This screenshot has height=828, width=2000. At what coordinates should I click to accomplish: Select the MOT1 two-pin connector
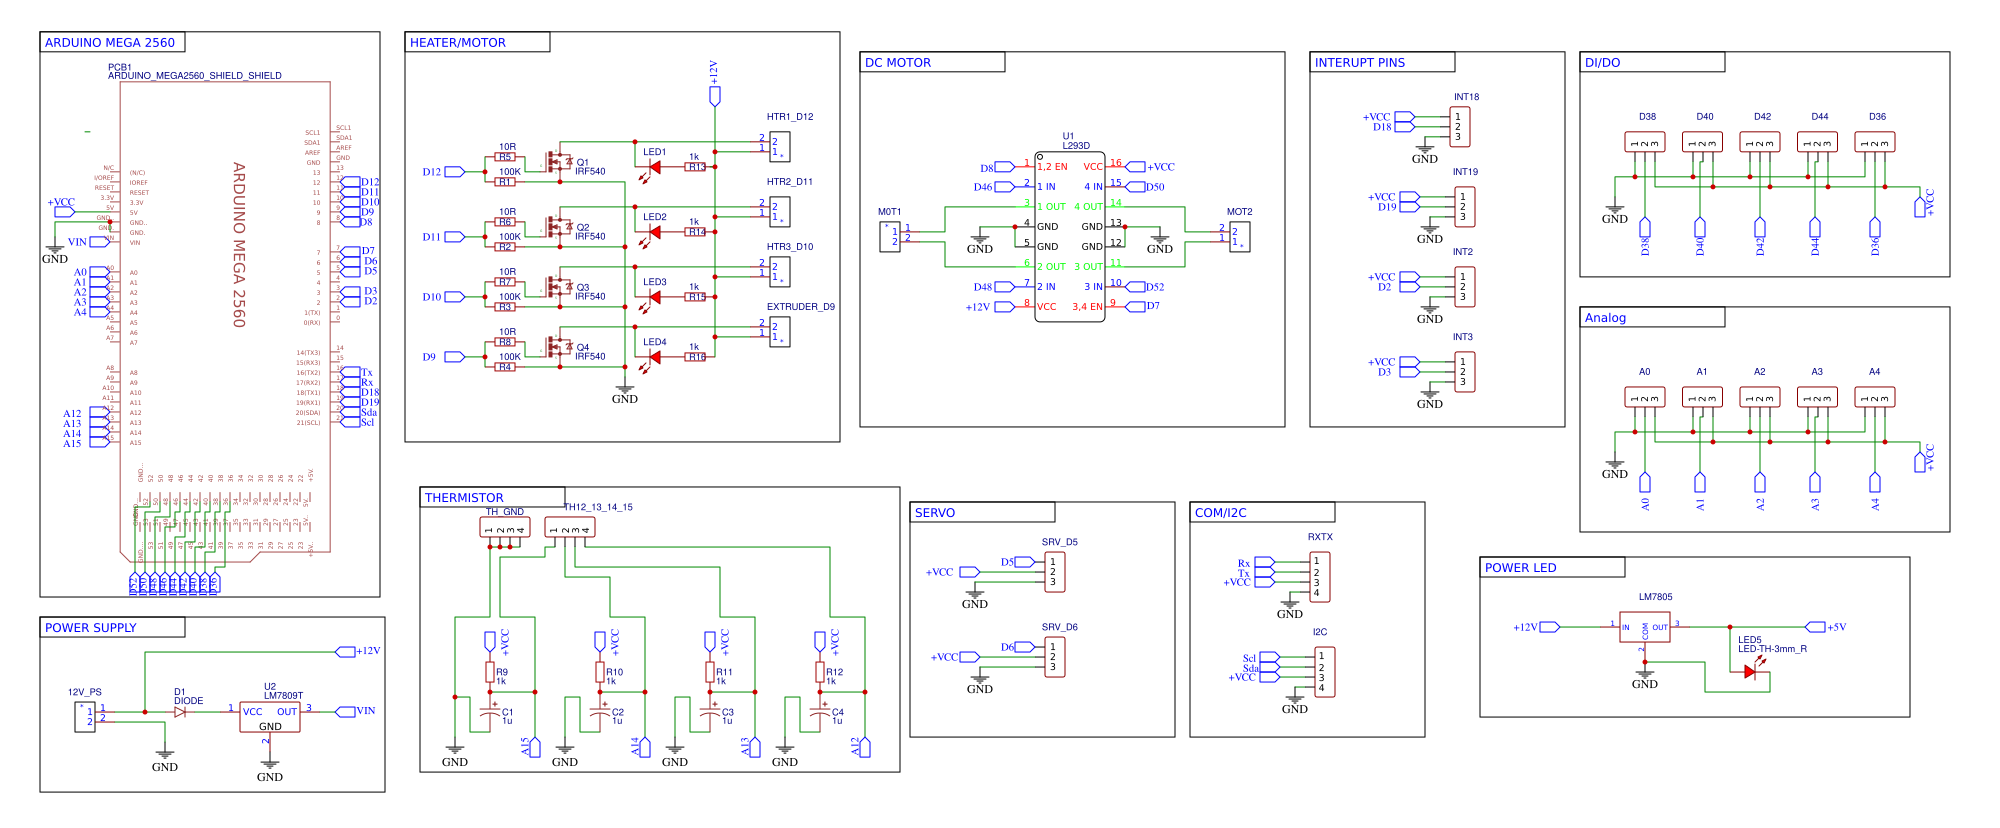(x=890, y=237)
